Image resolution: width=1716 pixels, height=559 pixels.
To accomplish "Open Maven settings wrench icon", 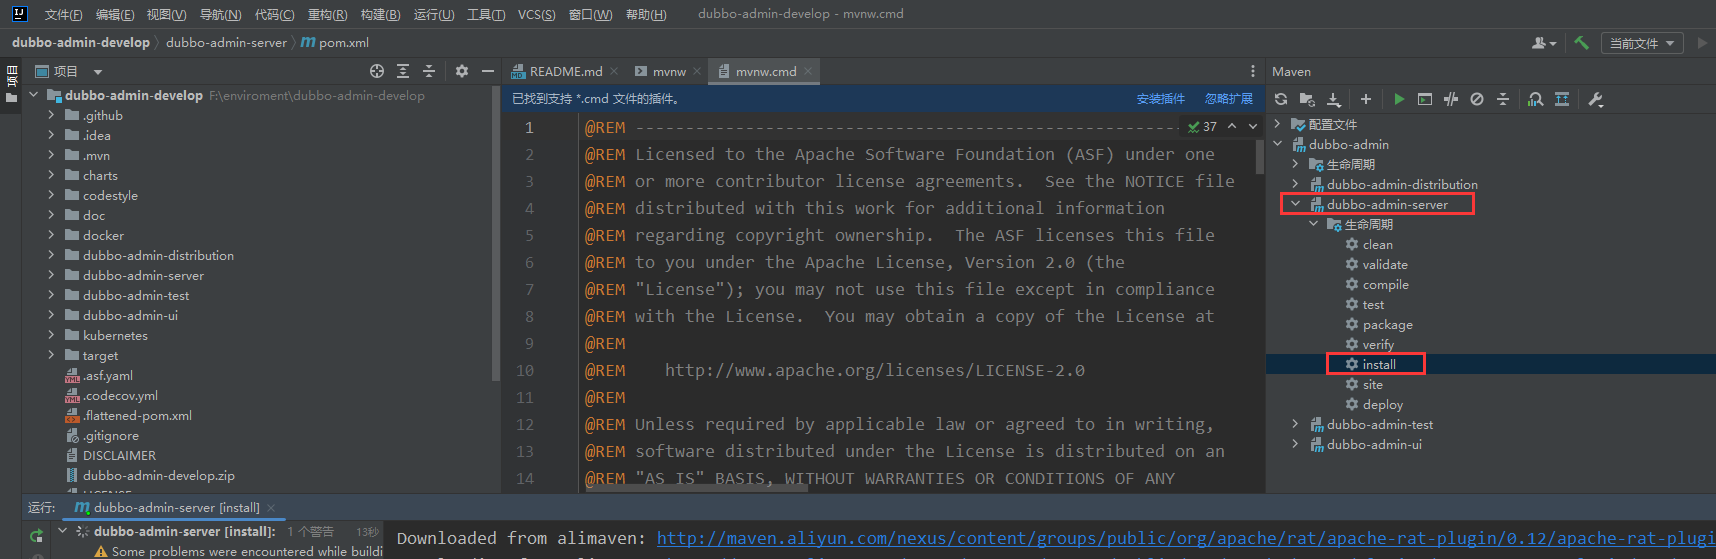I will (1595, 99).
